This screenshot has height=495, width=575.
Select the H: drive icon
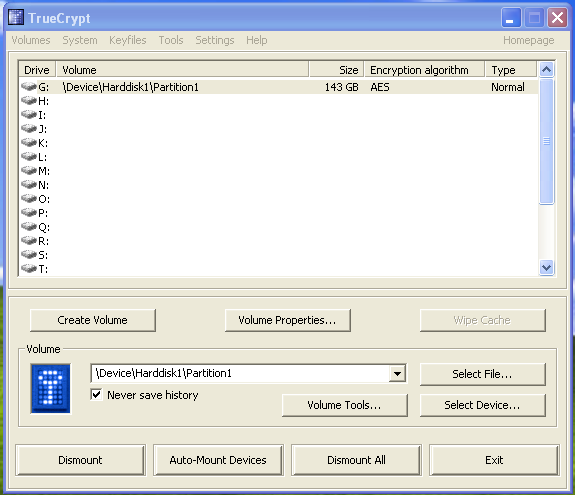[29, 101]
